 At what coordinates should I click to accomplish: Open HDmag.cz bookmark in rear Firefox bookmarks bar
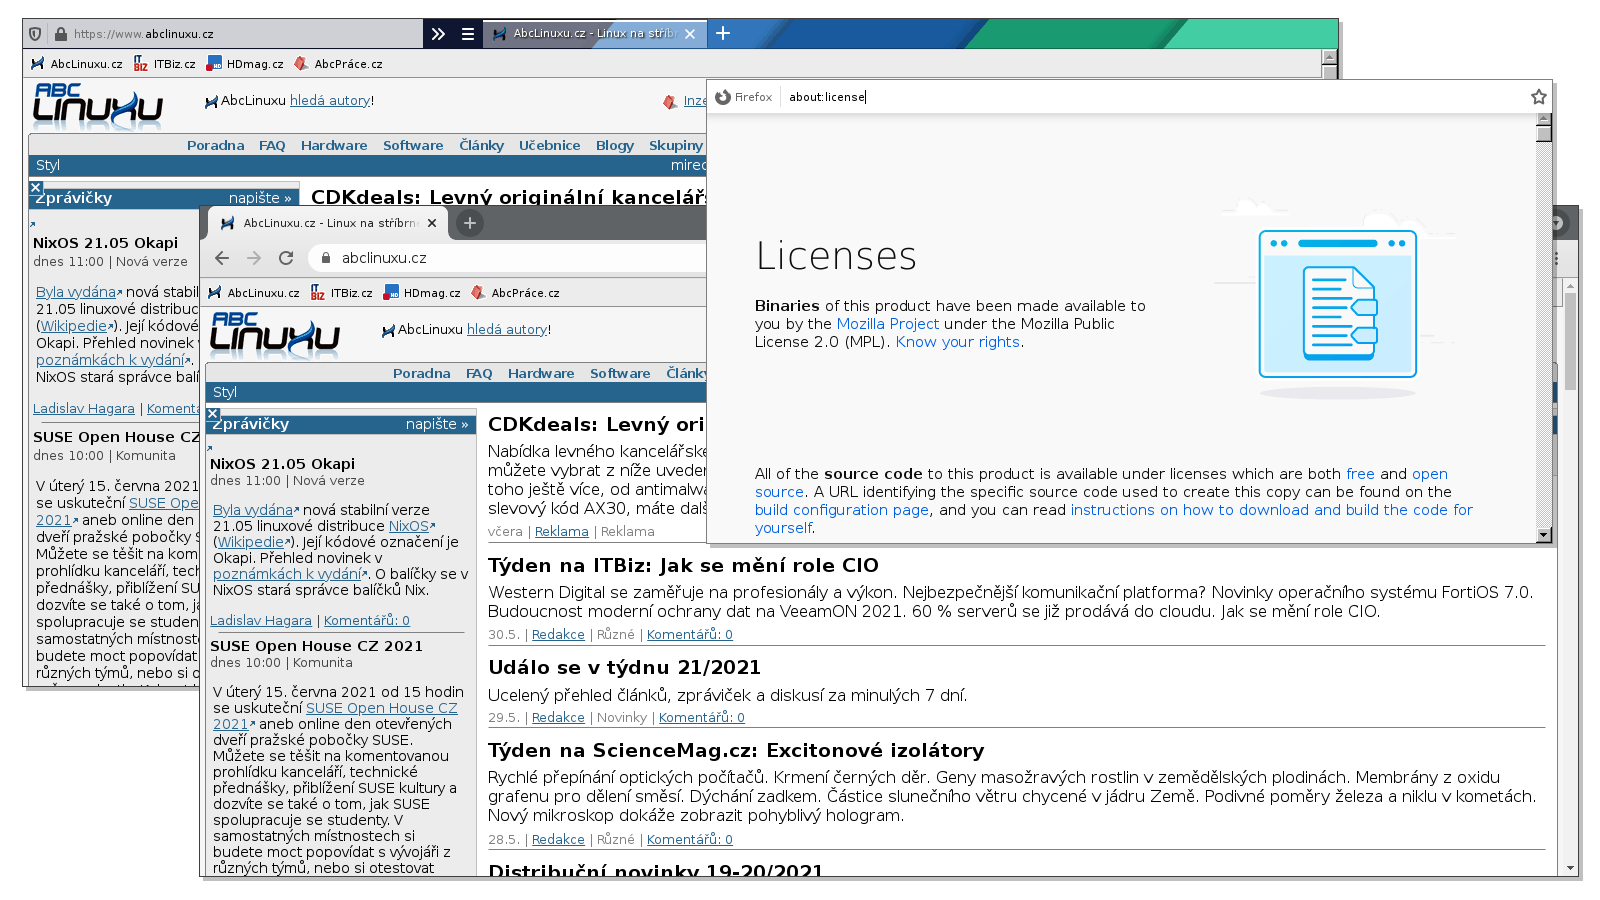click(245, 64)
